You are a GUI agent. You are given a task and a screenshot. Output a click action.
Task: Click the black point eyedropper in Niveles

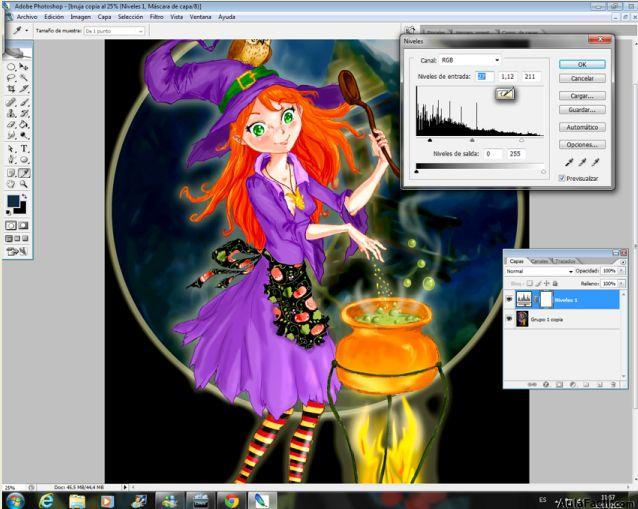tap(569, 163)
